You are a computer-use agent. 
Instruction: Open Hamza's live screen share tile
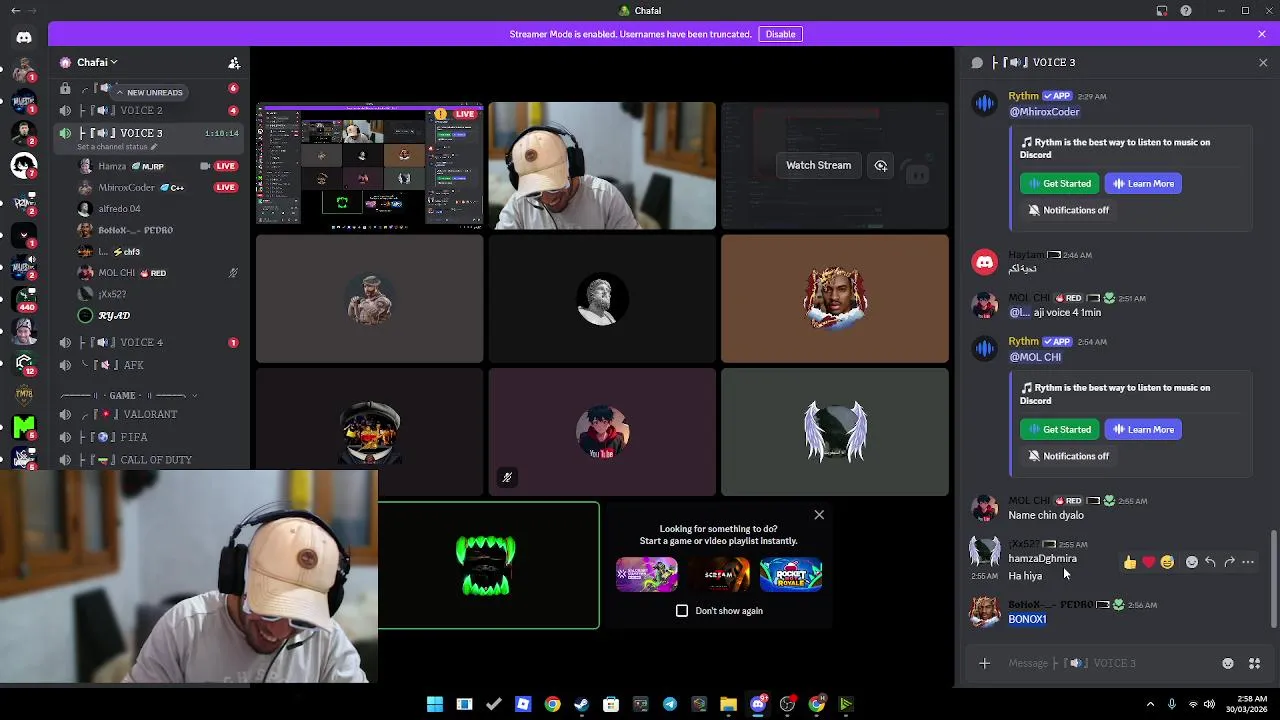tap(369, 166)
